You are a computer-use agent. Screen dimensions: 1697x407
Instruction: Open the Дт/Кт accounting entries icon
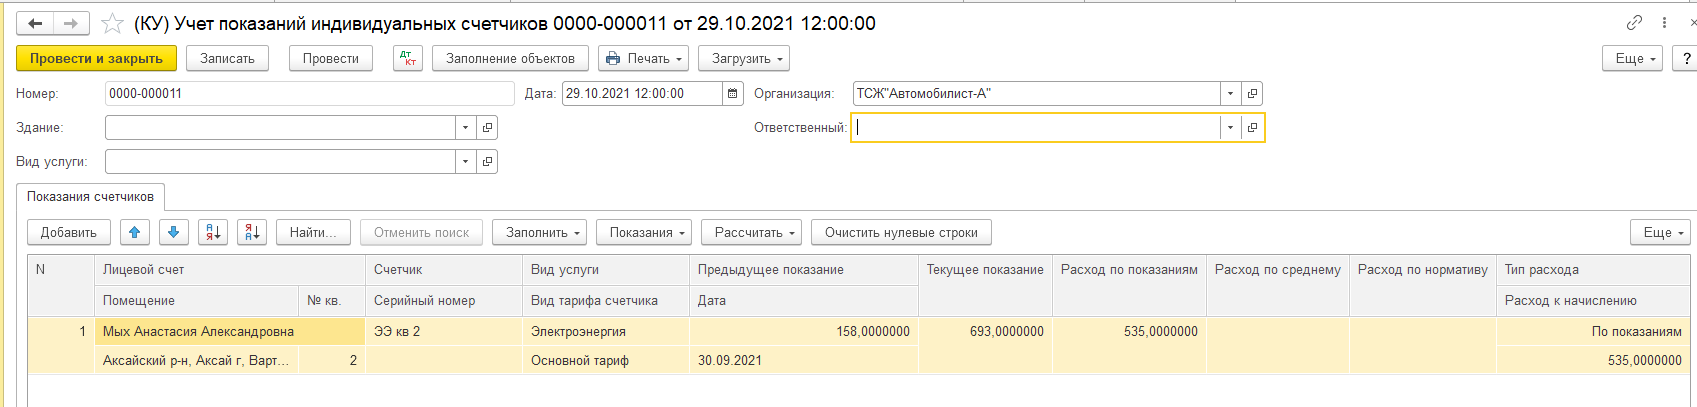tap(407, 59)
